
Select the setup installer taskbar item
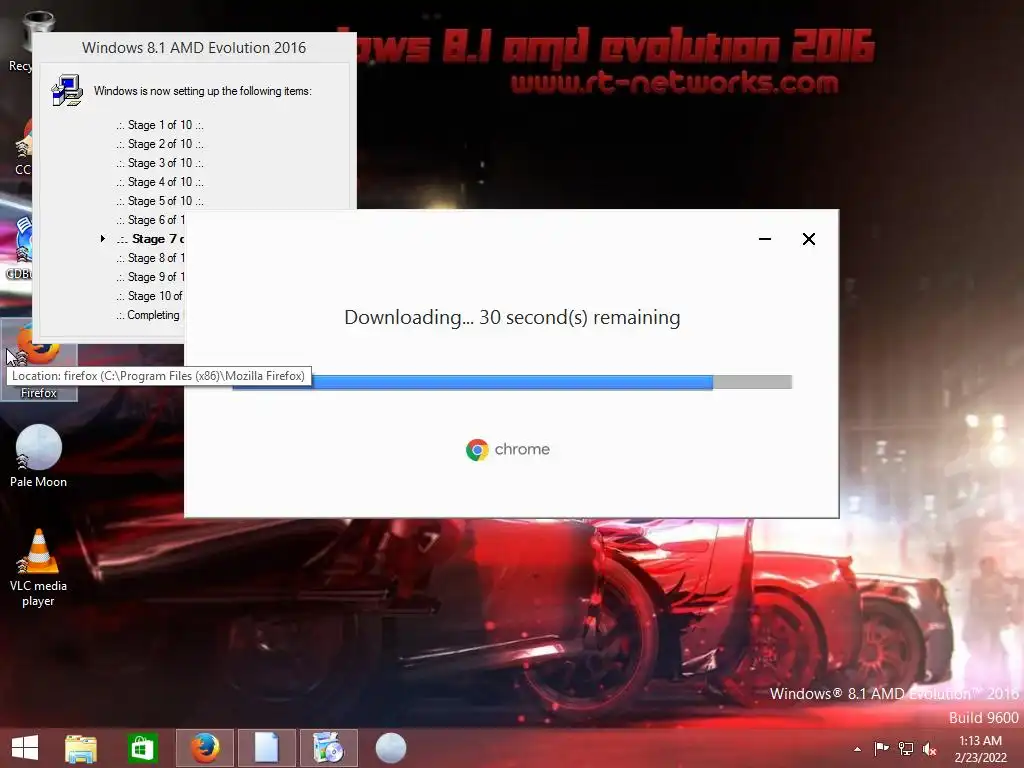click(328, 748)
